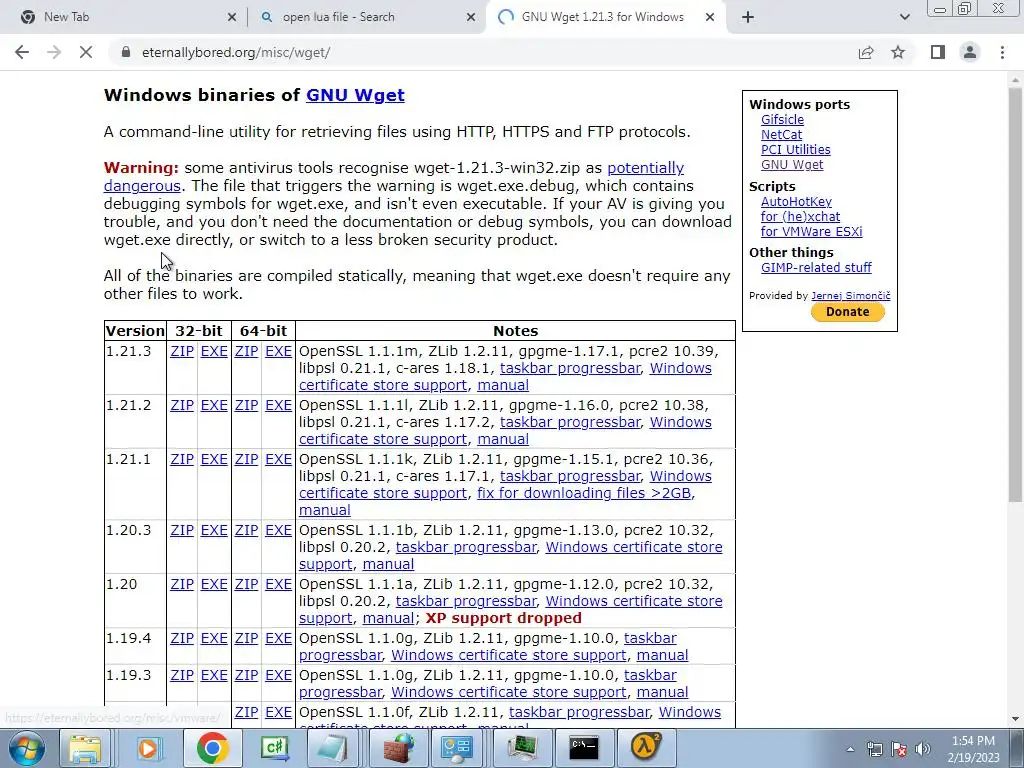Close the GNU Wget tab
The height and width of the screenshot is (768, 1024).
[710, 17]
